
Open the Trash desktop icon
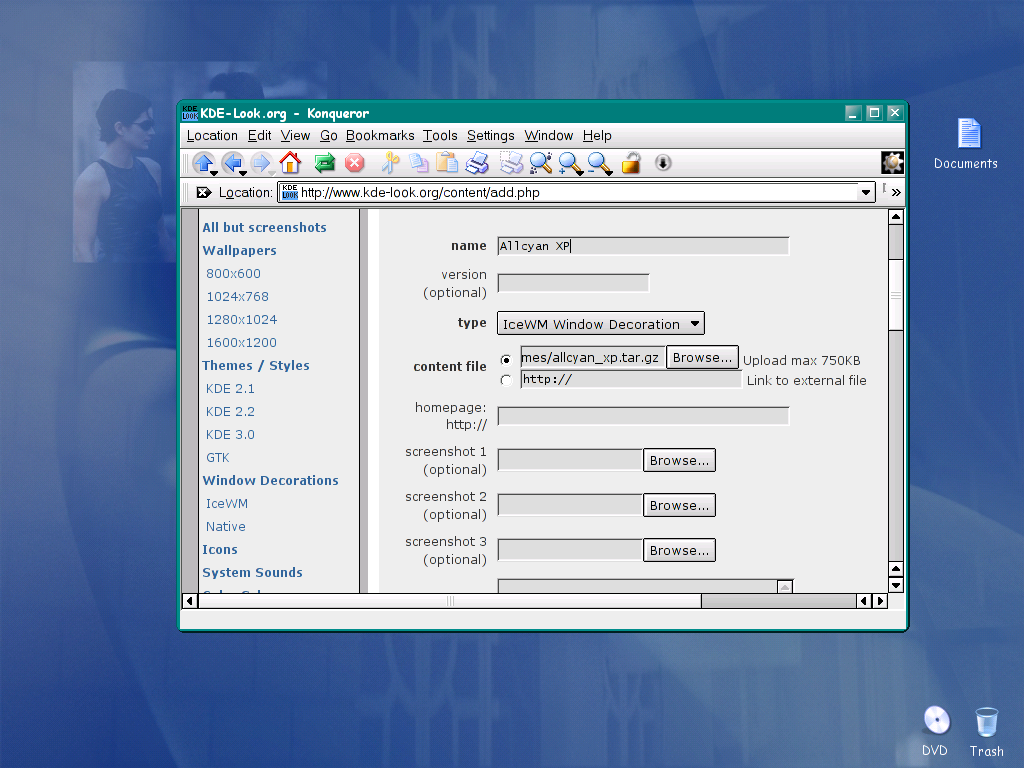pyautogui.click(x=986, y=731)
